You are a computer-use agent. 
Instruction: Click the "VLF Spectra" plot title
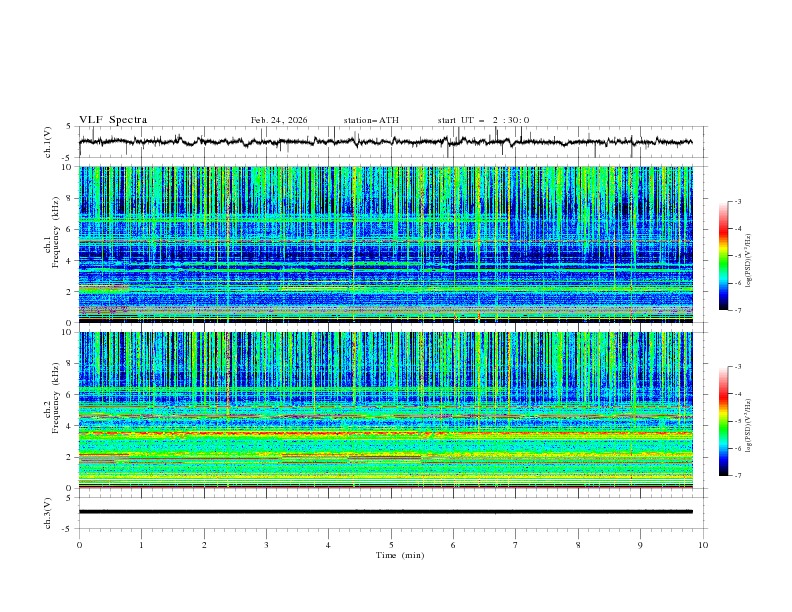[113, 120]
